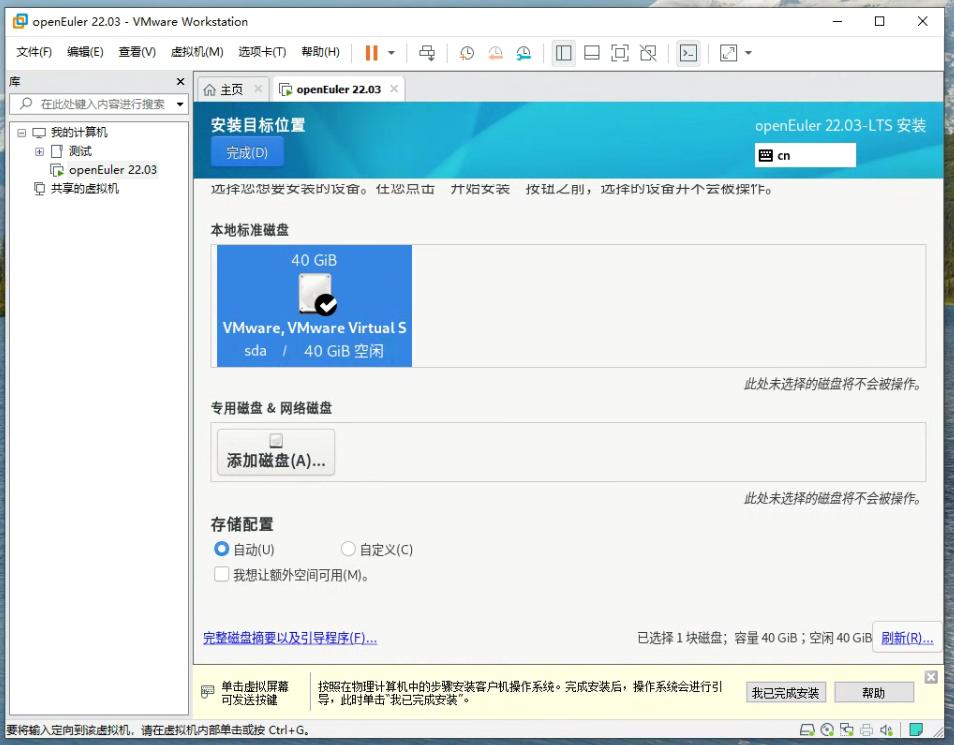Click the home icon on 主页 tab

pyautogui.click(x=209, y=90)
